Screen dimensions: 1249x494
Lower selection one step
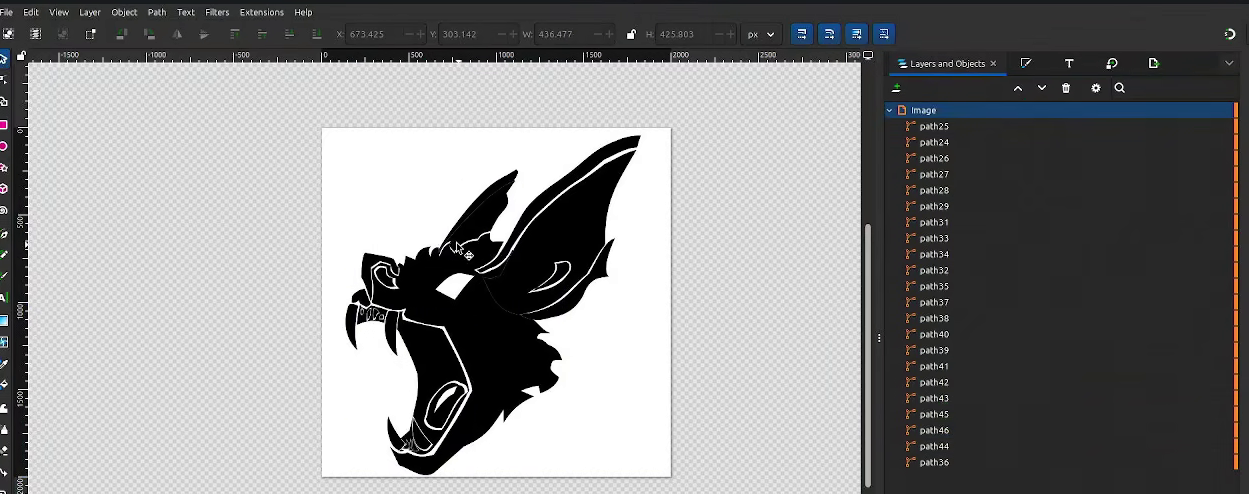290,33
